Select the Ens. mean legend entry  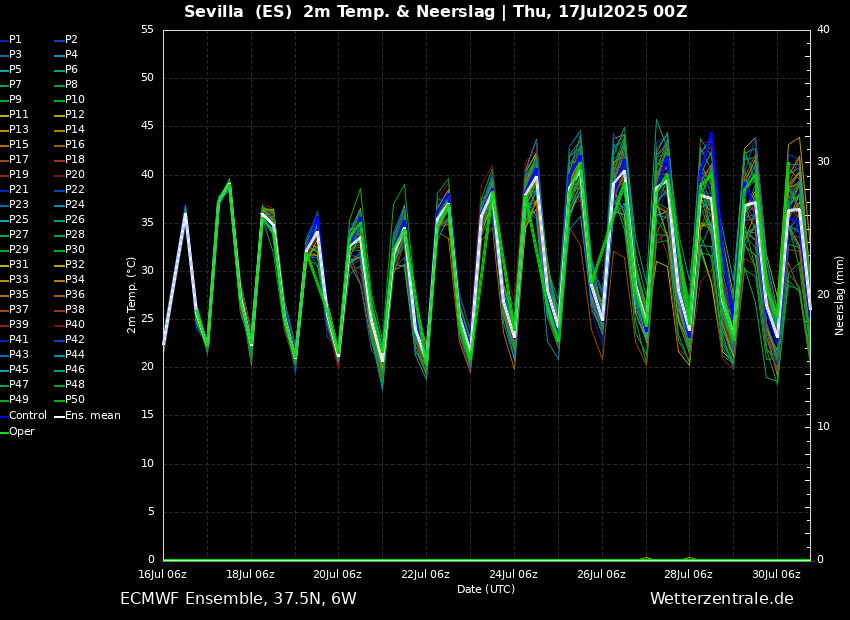click(92, 415)
